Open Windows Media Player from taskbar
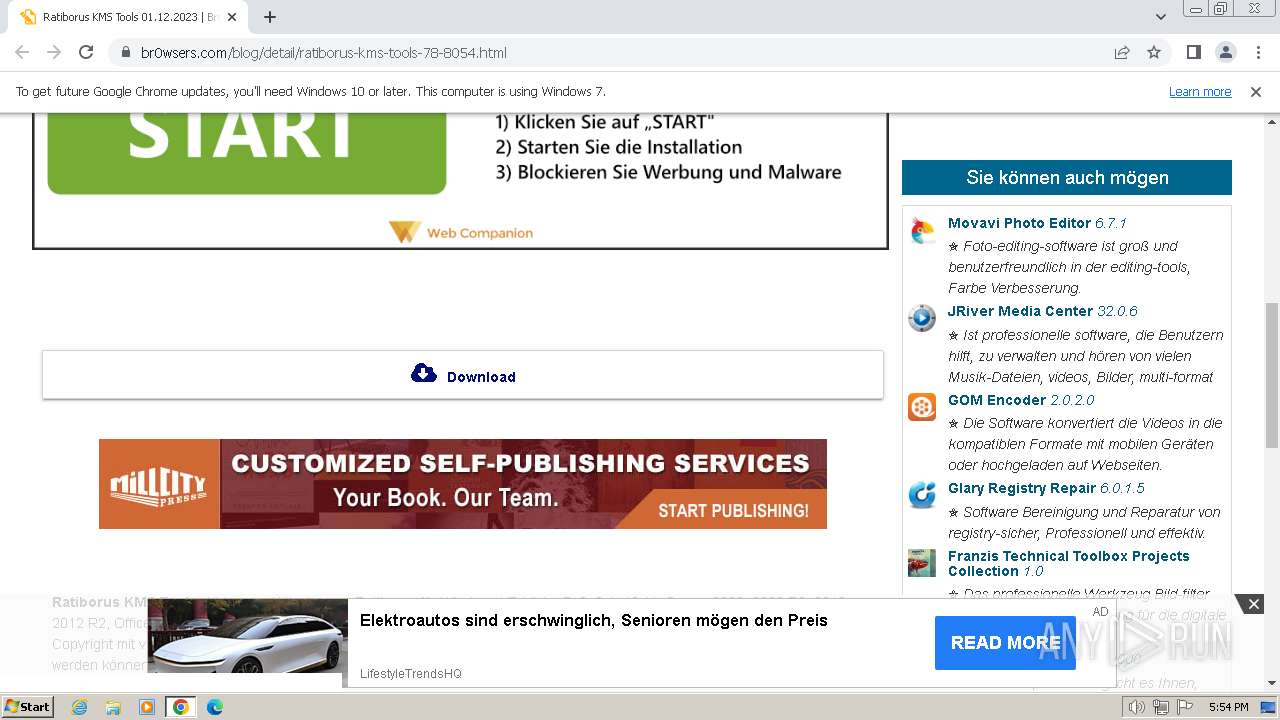 pyautogui.click(x=147, y=707)
